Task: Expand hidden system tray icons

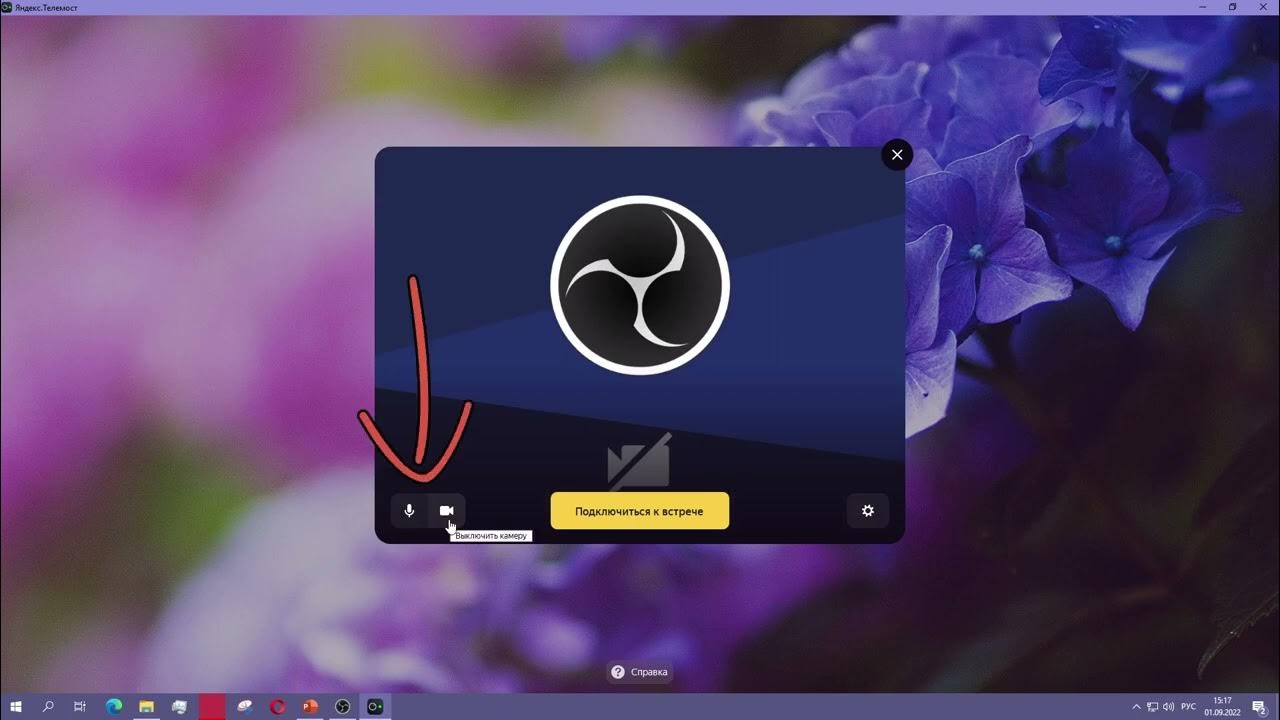Action: coord(1136,707)
